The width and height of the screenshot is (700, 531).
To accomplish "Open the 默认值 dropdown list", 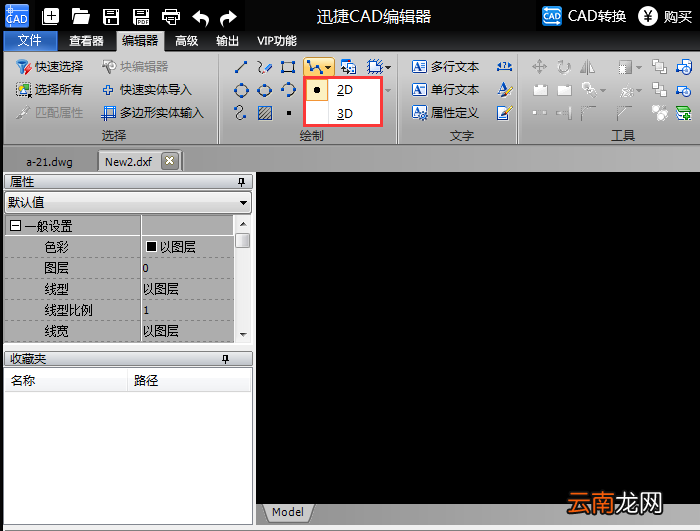I will [128, 202].
